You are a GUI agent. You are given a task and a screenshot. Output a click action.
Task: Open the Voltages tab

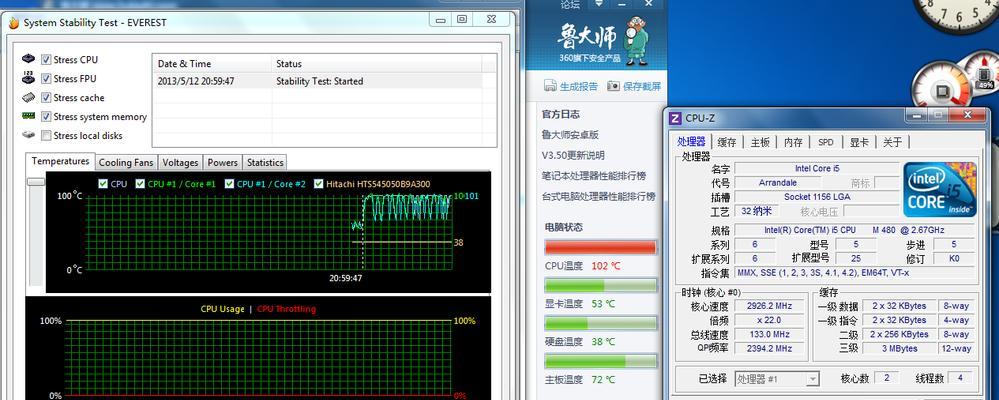tap(180, 162)
